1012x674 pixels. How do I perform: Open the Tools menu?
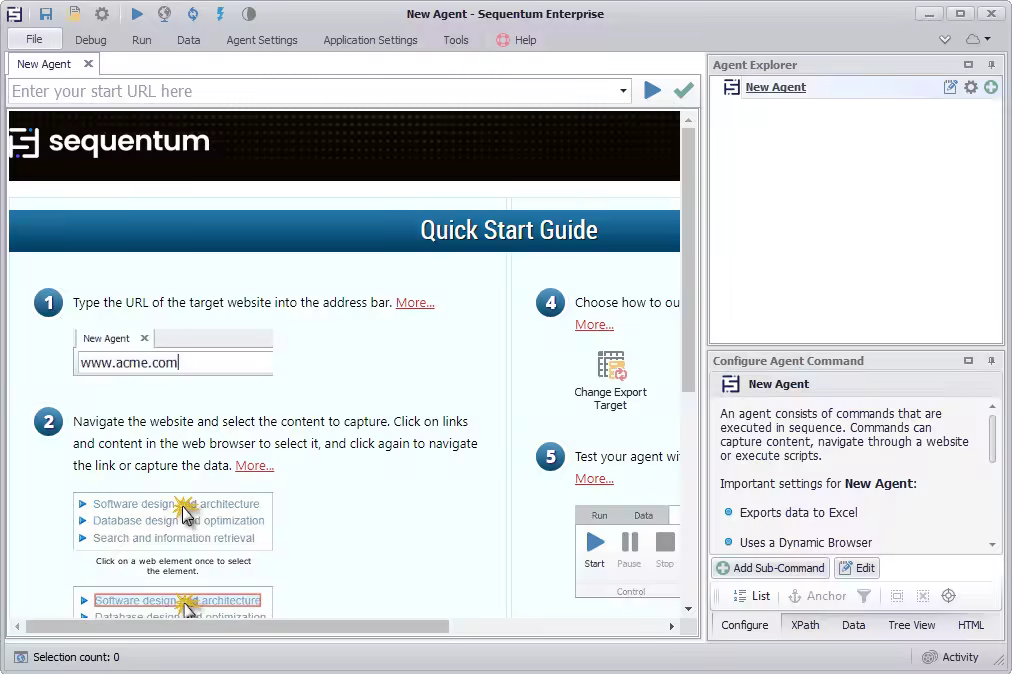pyautogui.click(x=456, y=40)
